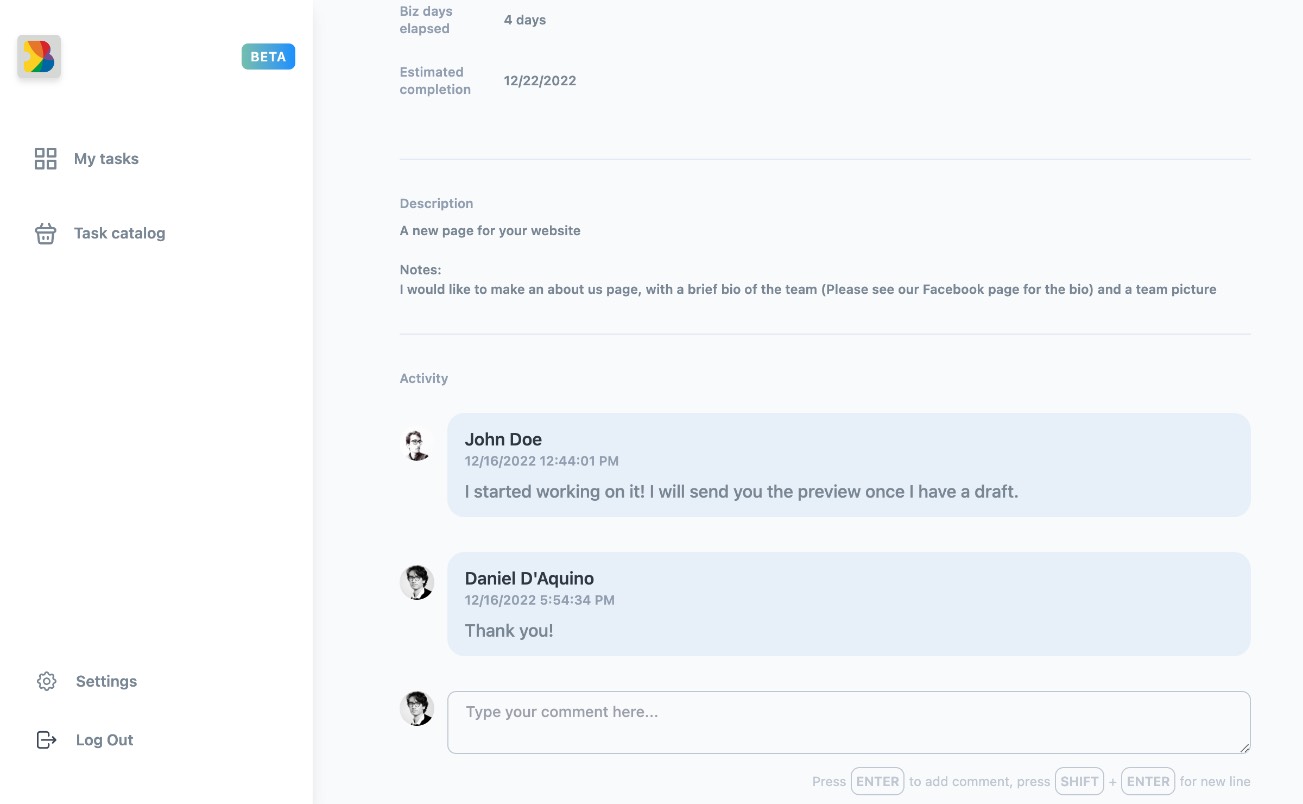Click the 12/22/2022 estimated completion date
Screen dimensions: 1303x804
tap(540, 81)
